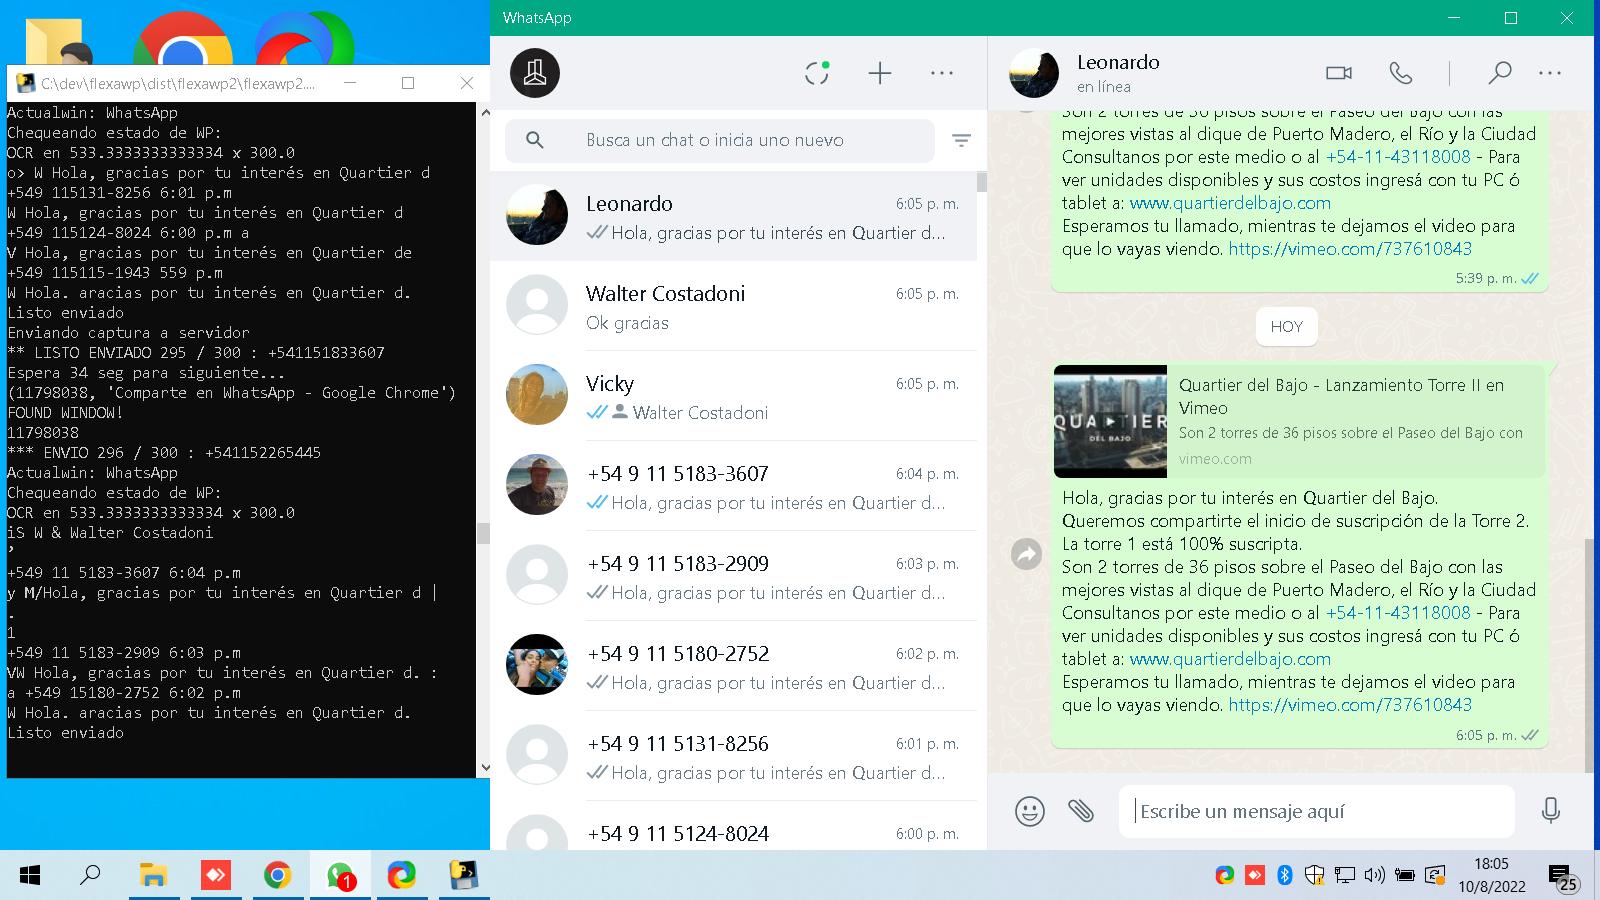Open Python console taskbar icon

463,876
